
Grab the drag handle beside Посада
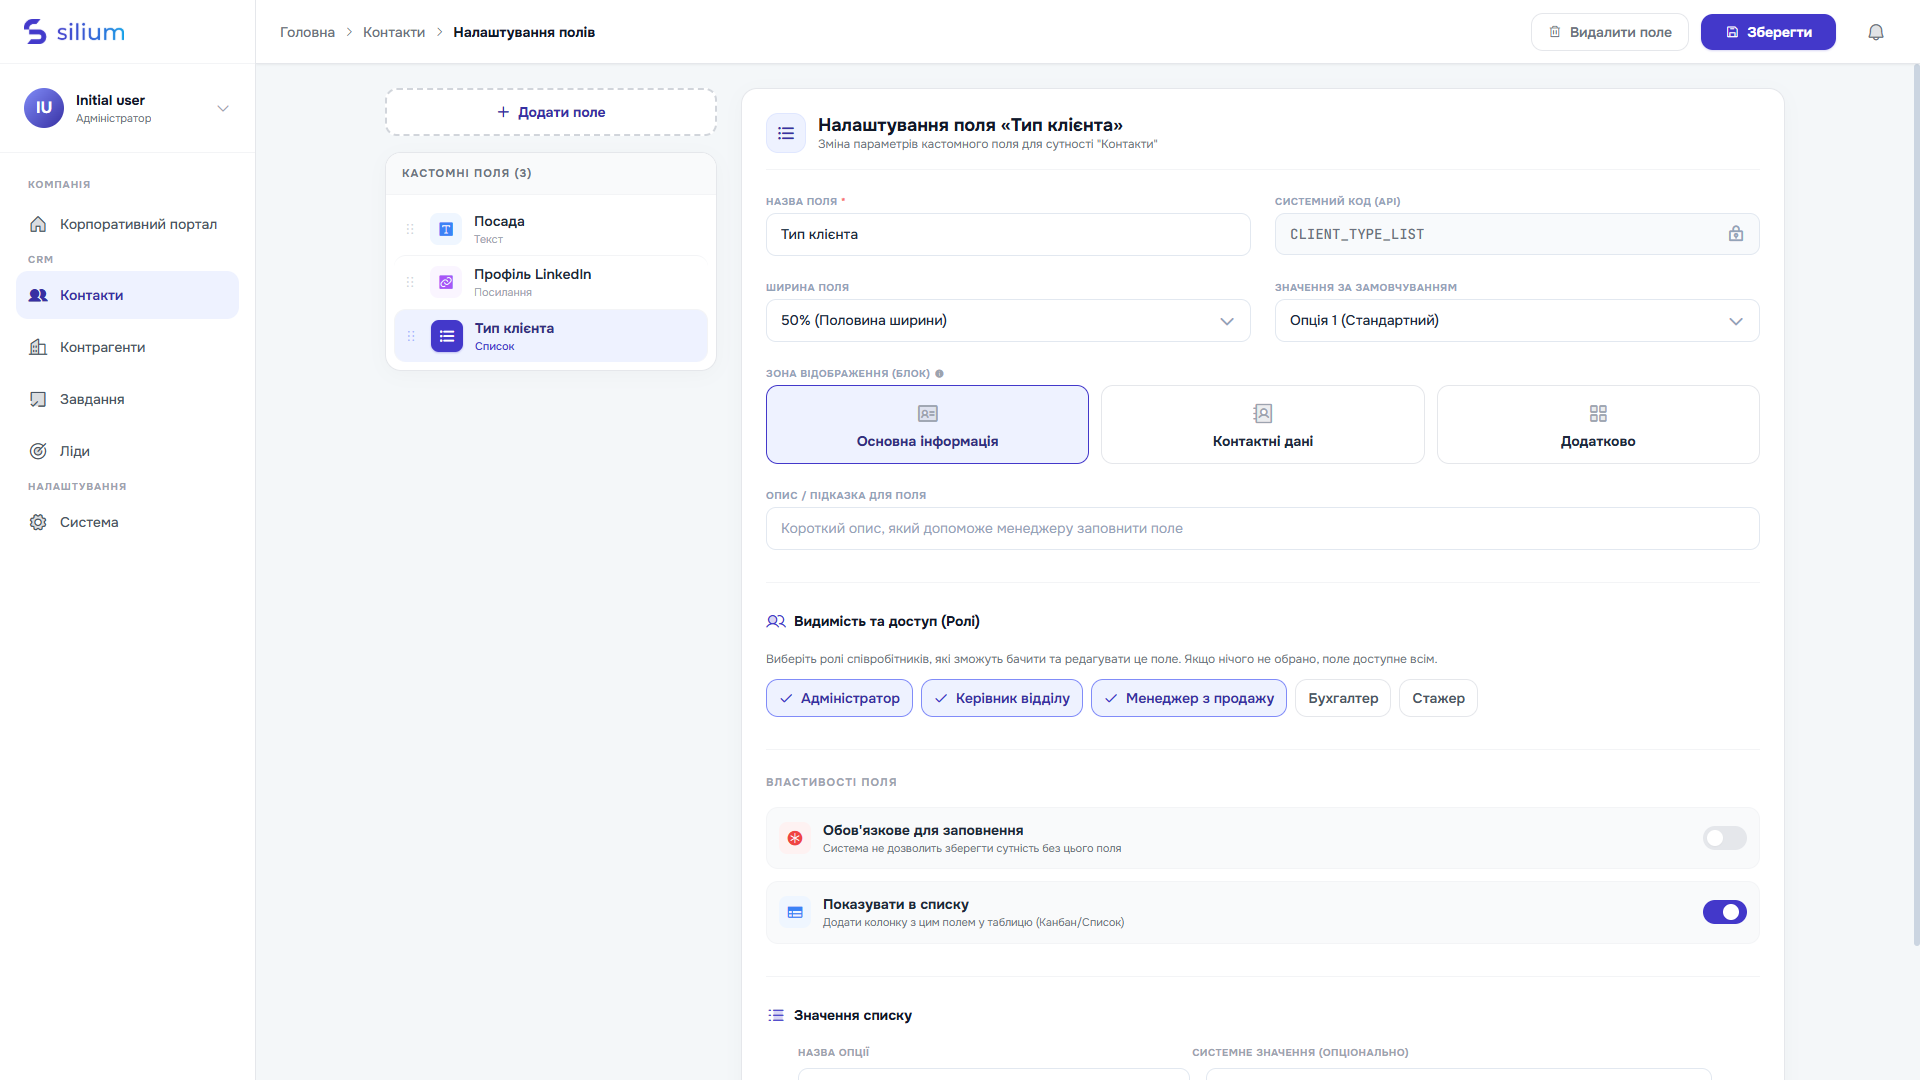coord(410,229)
